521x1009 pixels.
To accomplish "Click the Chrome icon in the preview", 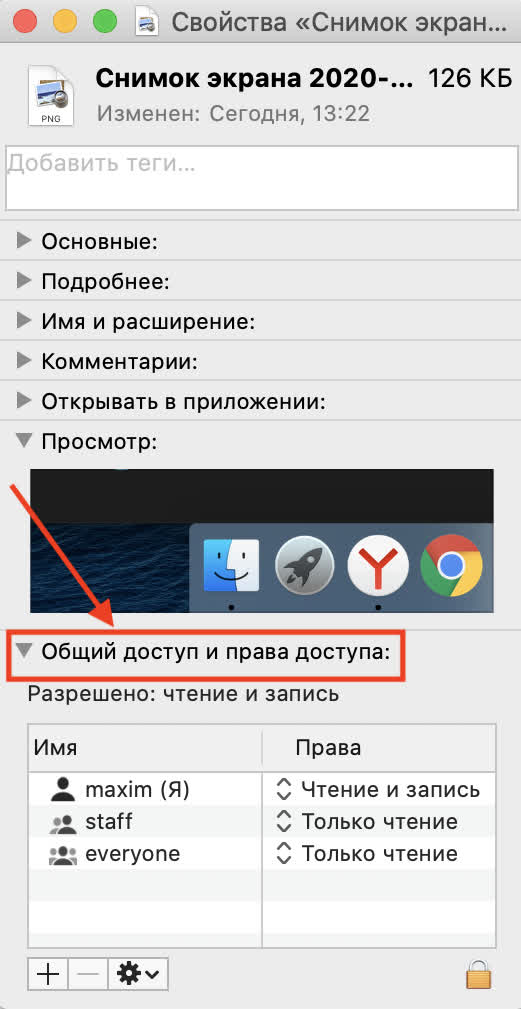I will pyautogui.click(x=452, y=566).
